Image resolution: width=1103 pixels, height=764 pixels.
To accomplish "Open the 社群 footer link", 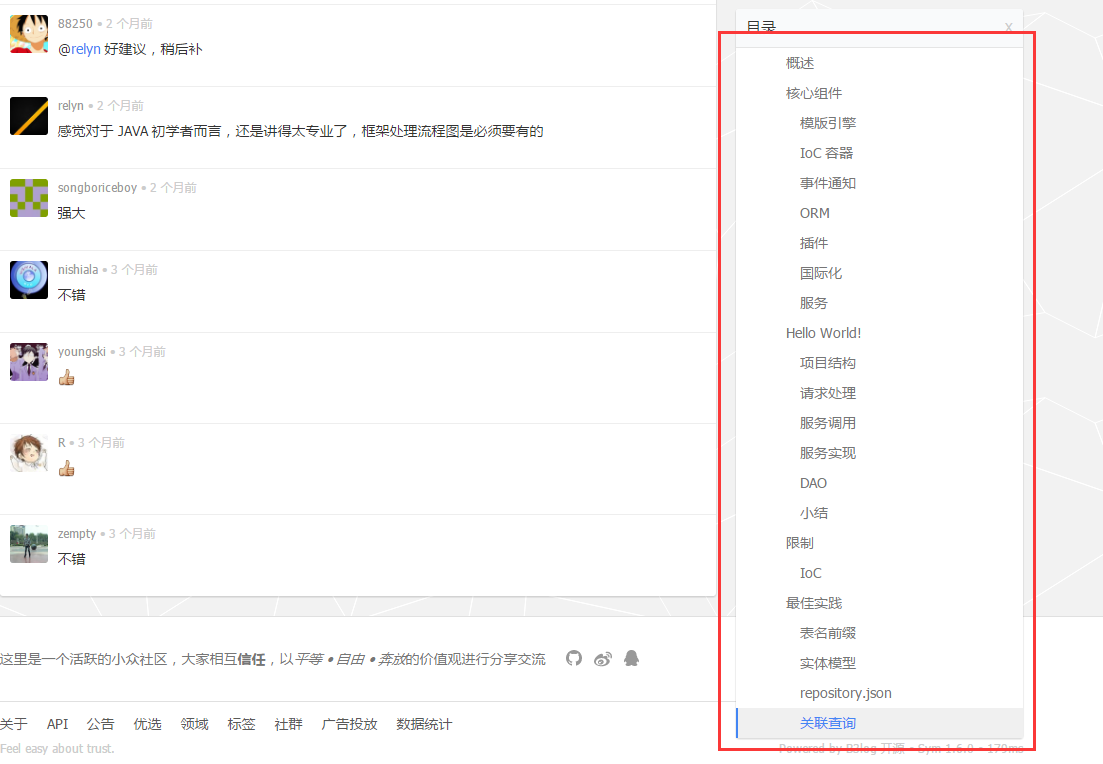I will (x=288, y=725).
